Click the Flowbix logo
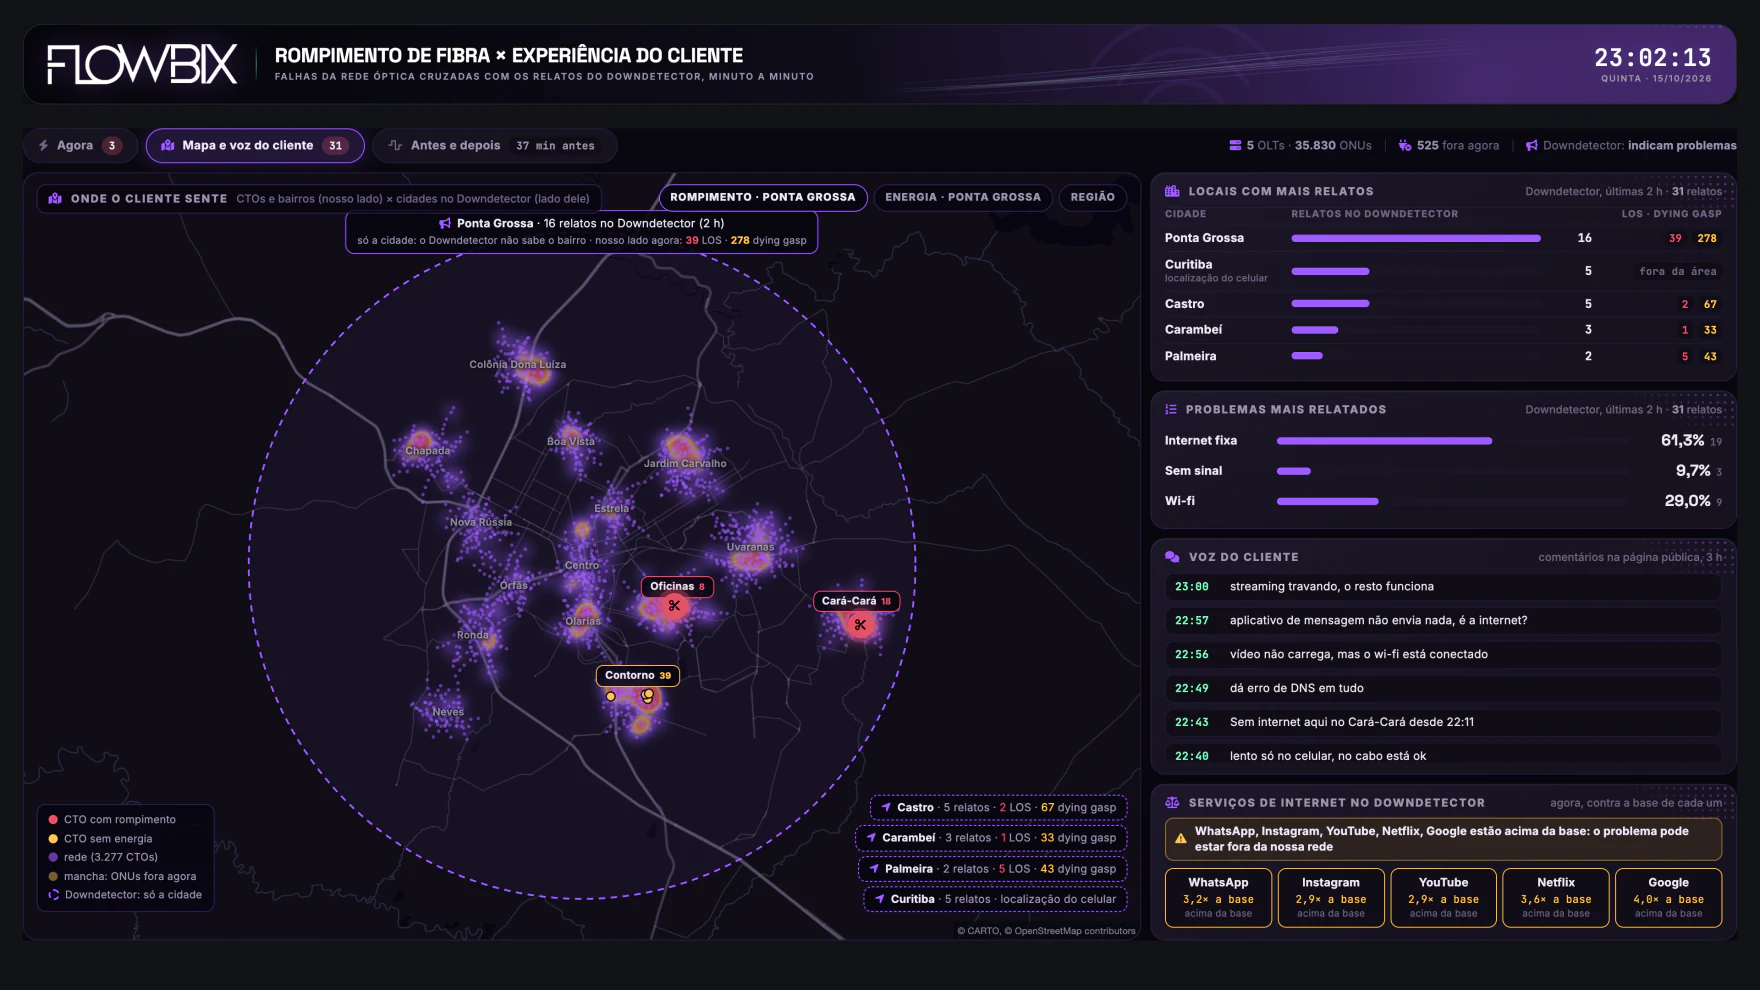This screenshot has width=1760, height=990. pos(142,65)
